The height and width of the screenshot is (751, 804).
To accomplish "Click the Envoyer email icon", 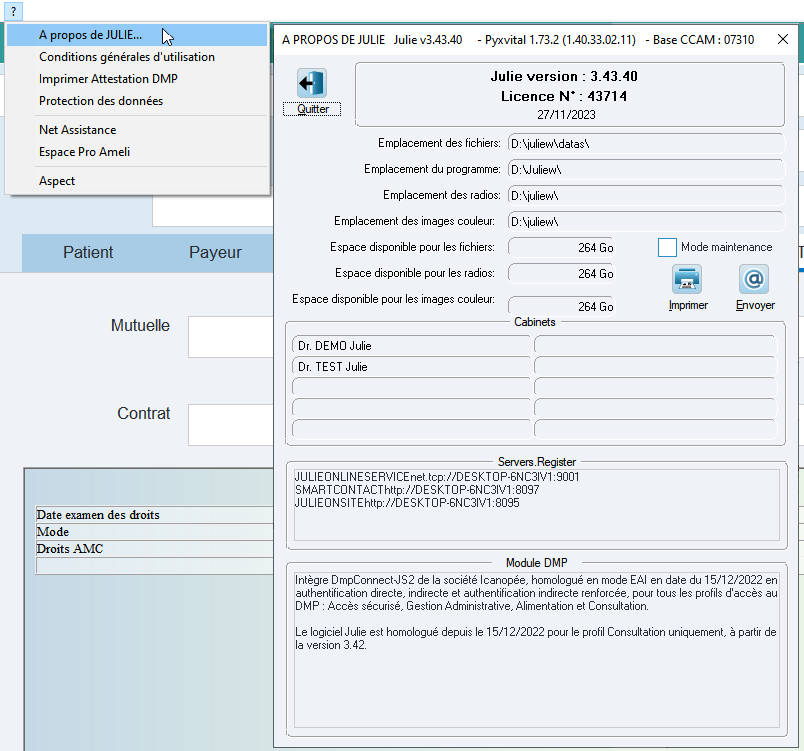I will (754, 279).
